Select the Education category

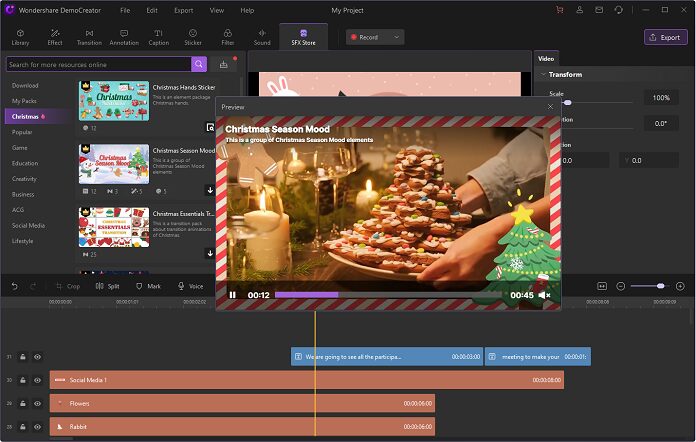tap(25, 163)
